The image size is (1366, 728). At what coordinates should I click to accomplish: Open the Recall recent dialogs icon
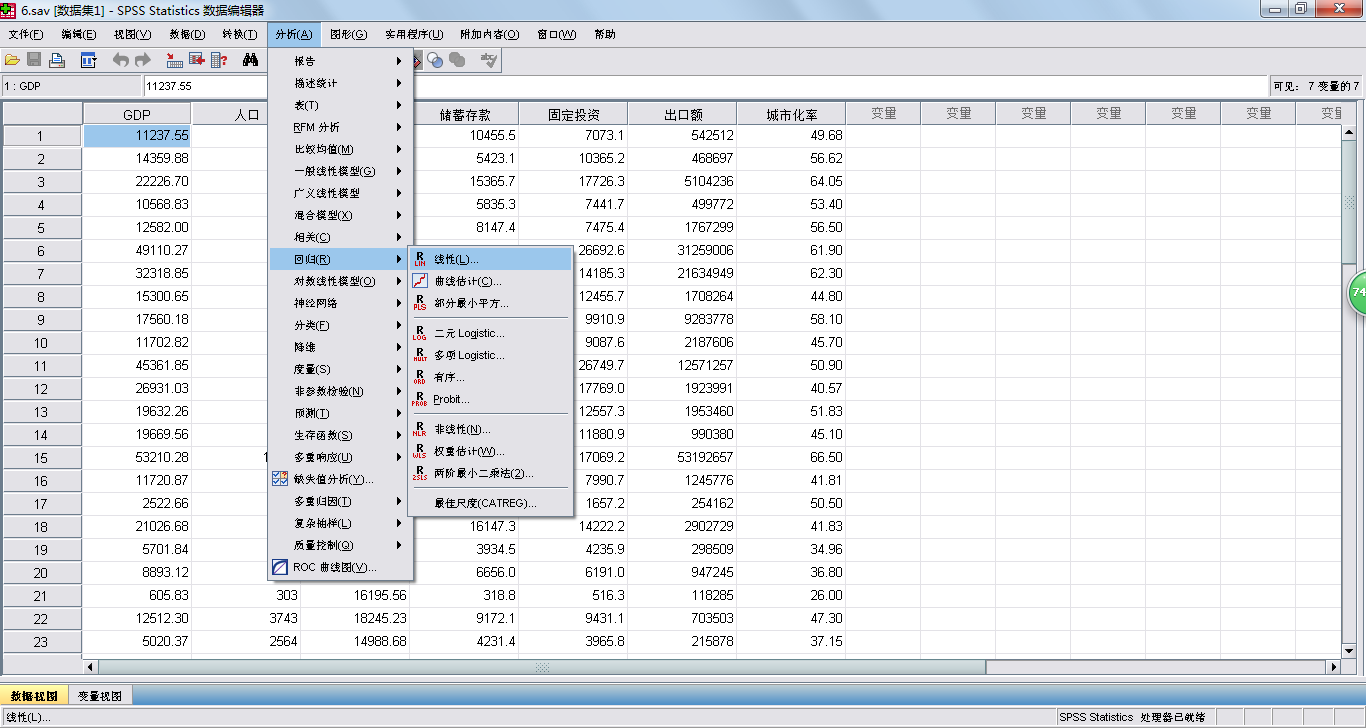click(88, 60)
